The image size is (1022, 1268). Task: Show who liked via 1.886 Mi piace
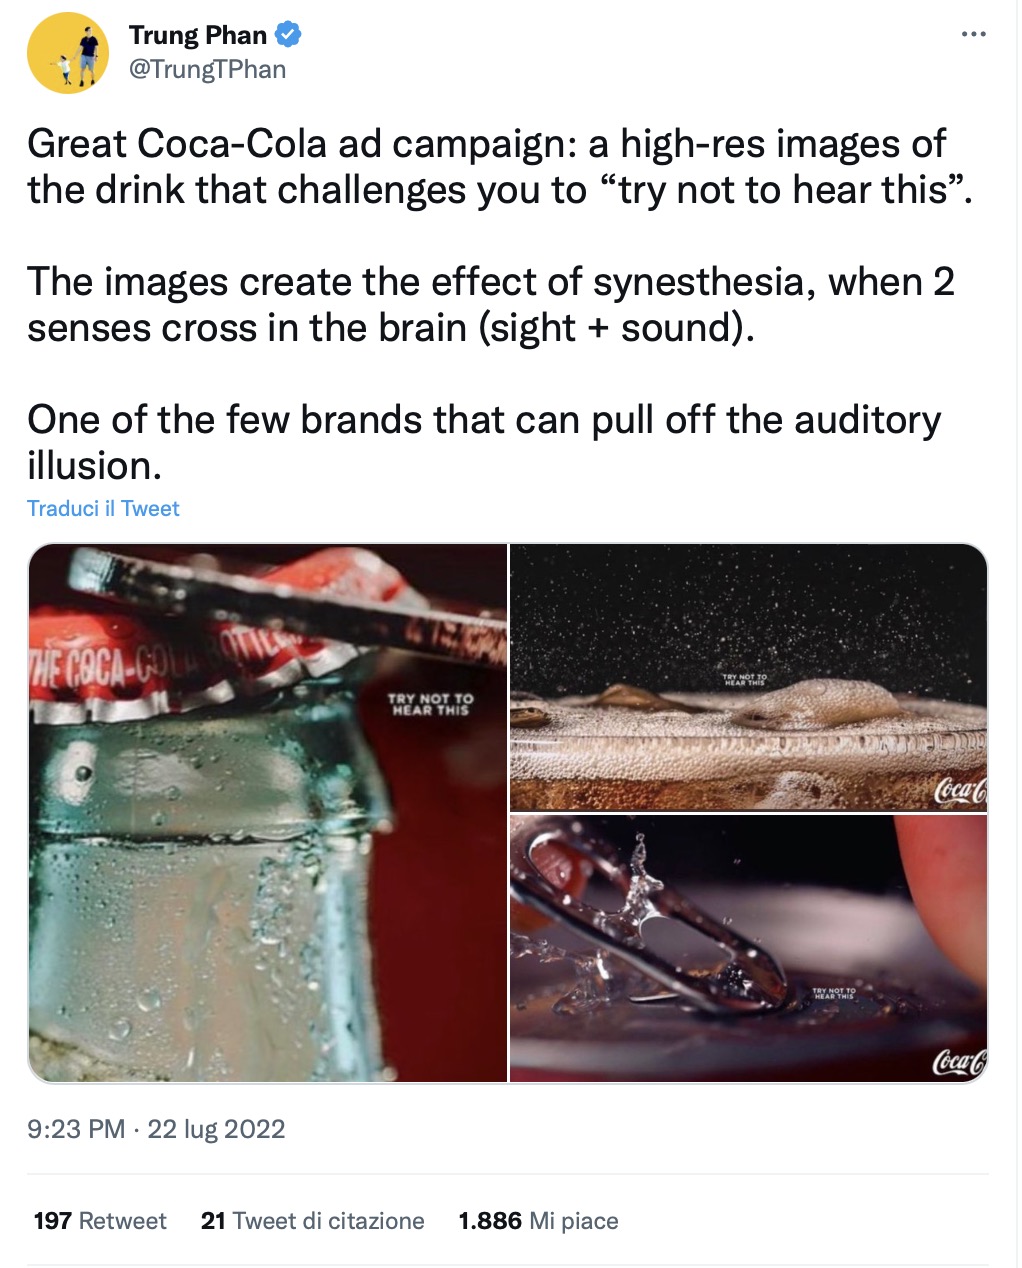pos(538,1221)
